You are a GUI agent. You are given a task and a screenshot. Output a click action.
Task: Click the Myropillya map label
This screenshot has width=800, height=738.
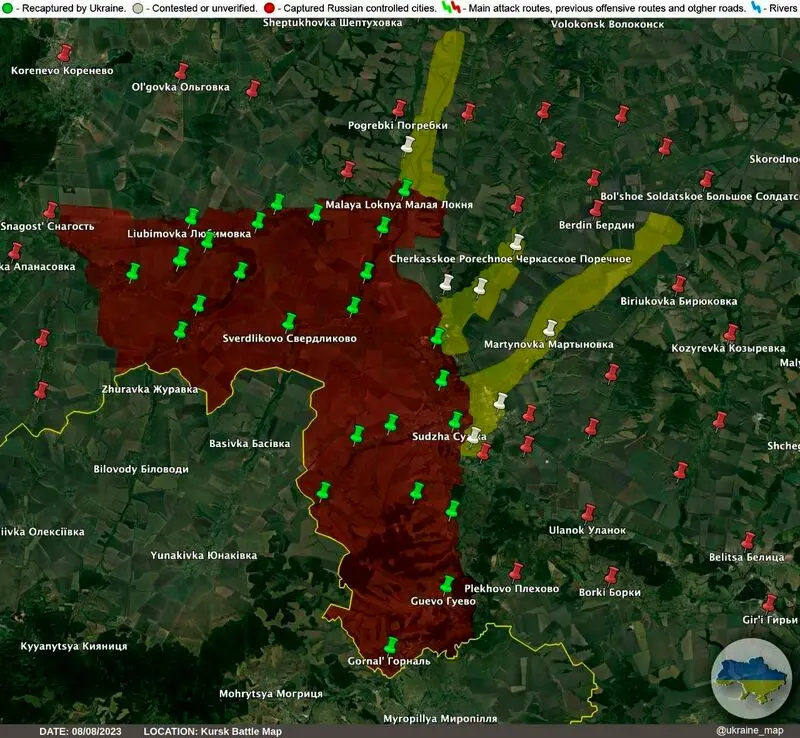pyautogui.click(x=440, y=719)
